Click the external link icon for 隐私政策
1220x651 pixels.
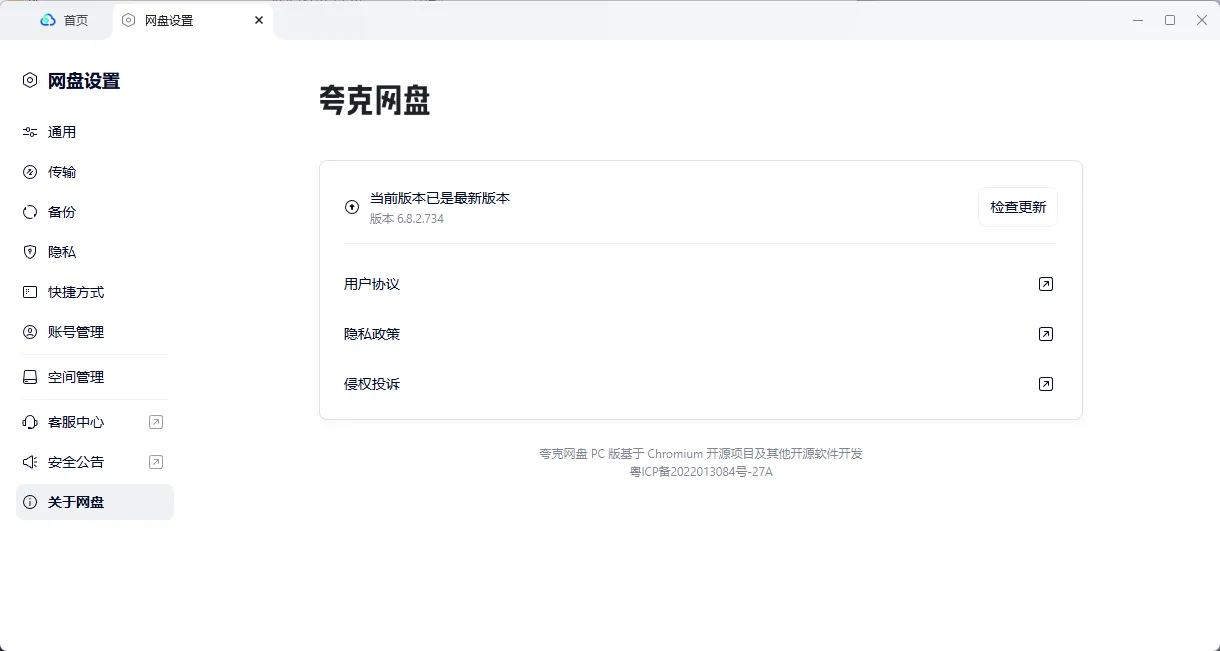(x=1046, y=334)
